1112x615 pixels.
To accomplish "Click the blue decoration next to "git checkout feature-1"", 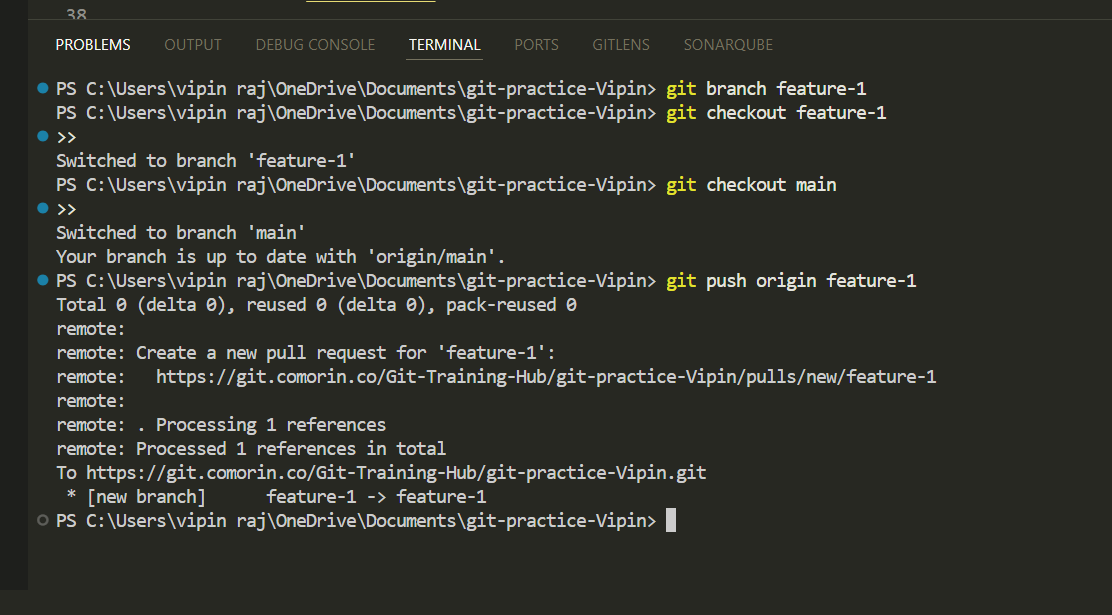I will (x=42, y=136).
